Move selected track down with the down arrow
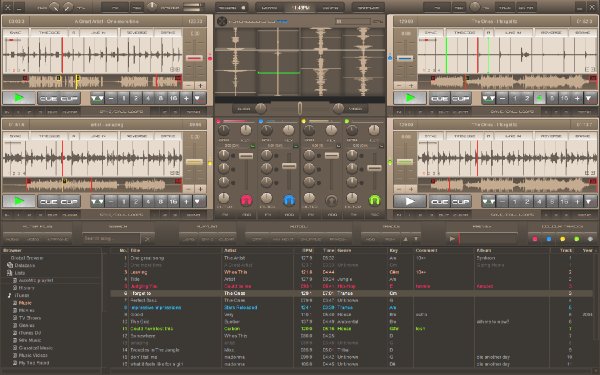600x375 pixels. [416, 239]
